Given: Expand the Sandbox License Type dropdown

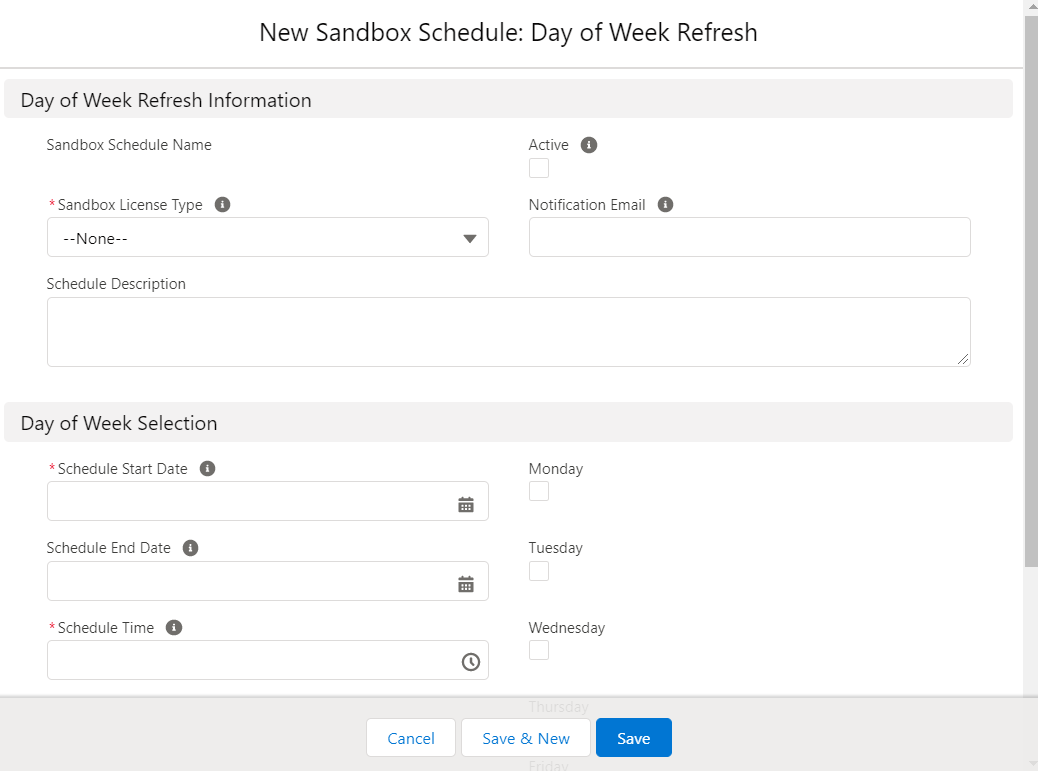Looking at the screenshot, I should tap(267, 238).
